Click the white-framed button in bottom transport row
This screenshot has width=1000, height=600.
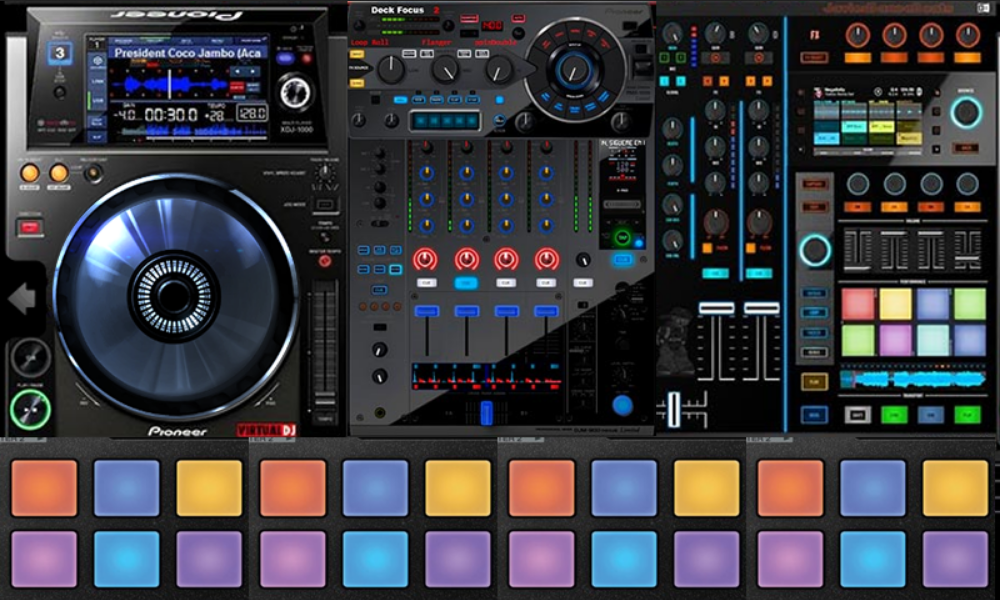click(857, 415)
